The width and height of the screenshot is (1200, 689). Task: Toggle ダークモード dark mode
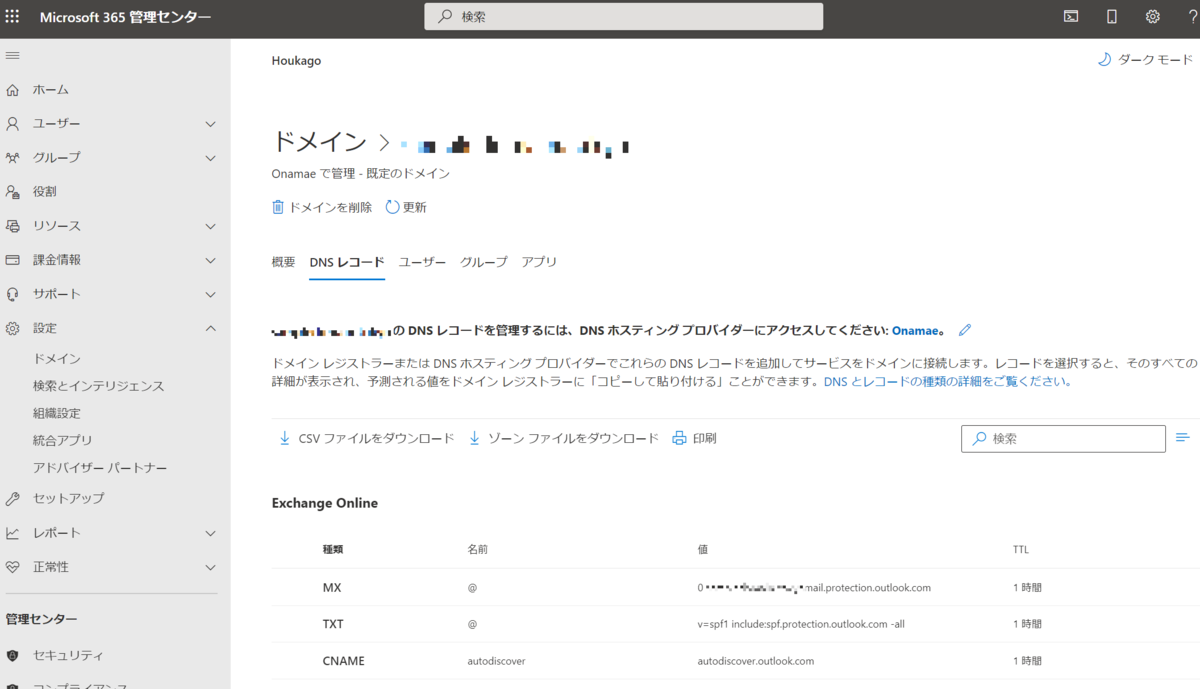[x=1146, y=60]
